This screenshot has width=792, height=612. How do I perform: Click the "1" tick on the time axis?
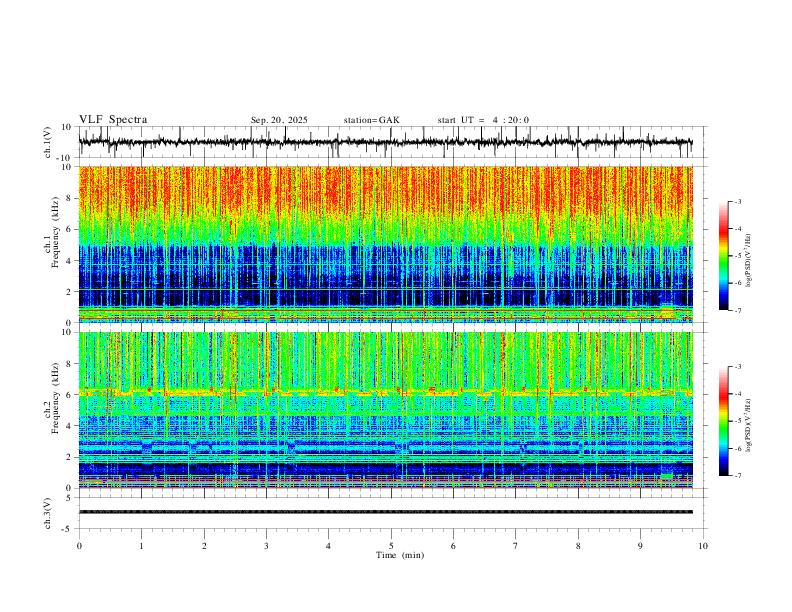pos(142,546)
